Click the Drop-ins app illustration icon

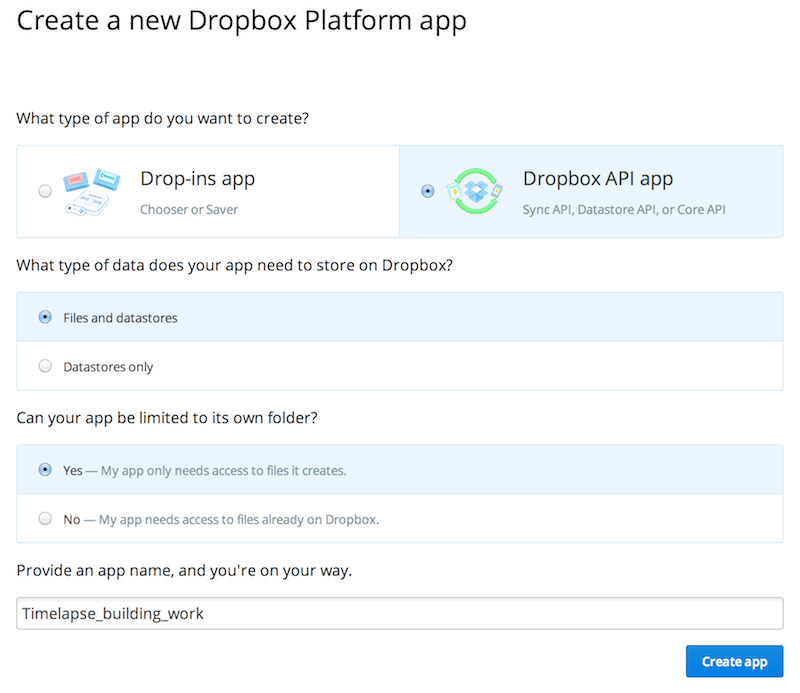92,192
